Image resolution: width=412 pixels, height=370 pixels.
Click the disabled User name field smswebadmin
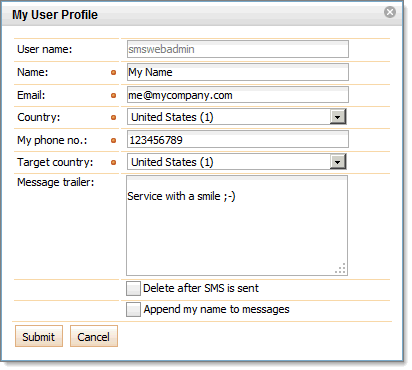click(x=238, y=49)
